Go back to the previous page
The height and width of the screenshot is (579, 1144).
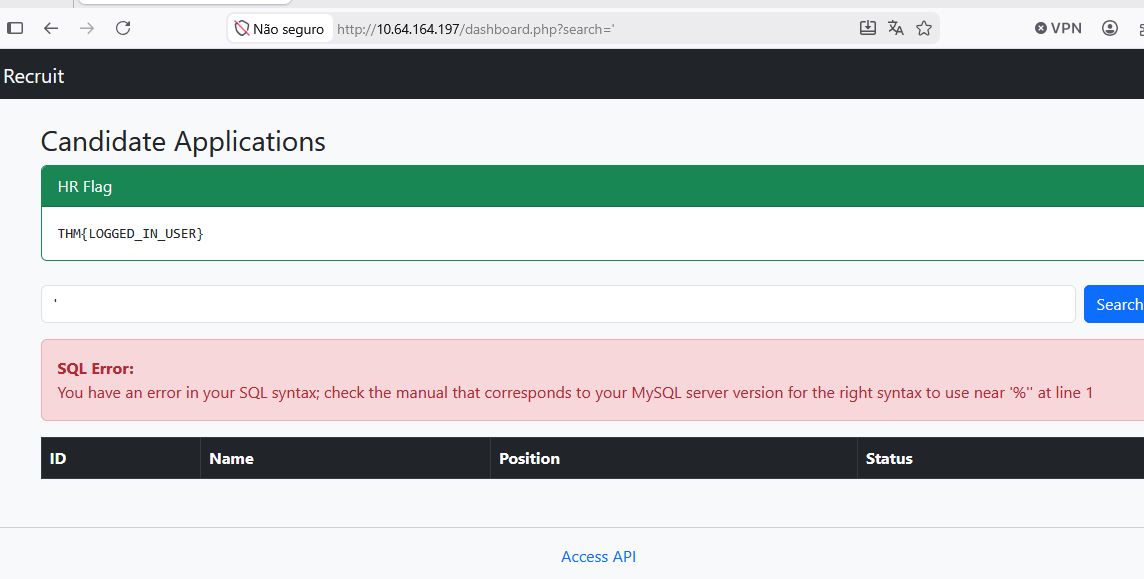(51, 28)
